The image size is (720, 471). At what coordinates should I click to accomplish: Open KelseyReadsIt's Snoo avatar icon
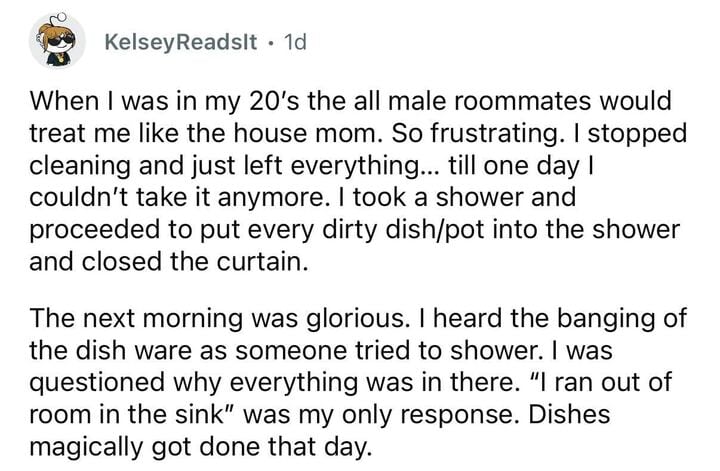tap(57, 41)
